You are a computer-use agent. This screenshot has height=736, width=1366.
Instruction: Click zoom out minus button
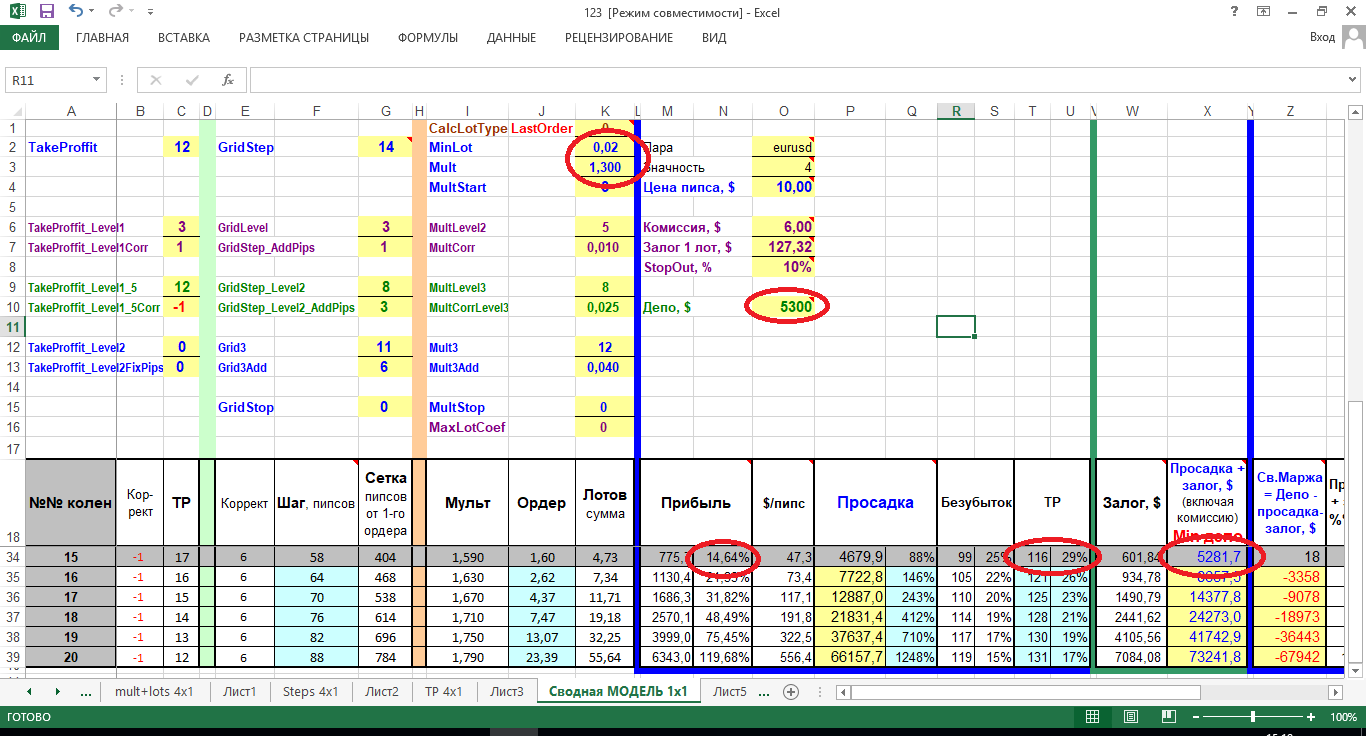(x=1196, y=717)
